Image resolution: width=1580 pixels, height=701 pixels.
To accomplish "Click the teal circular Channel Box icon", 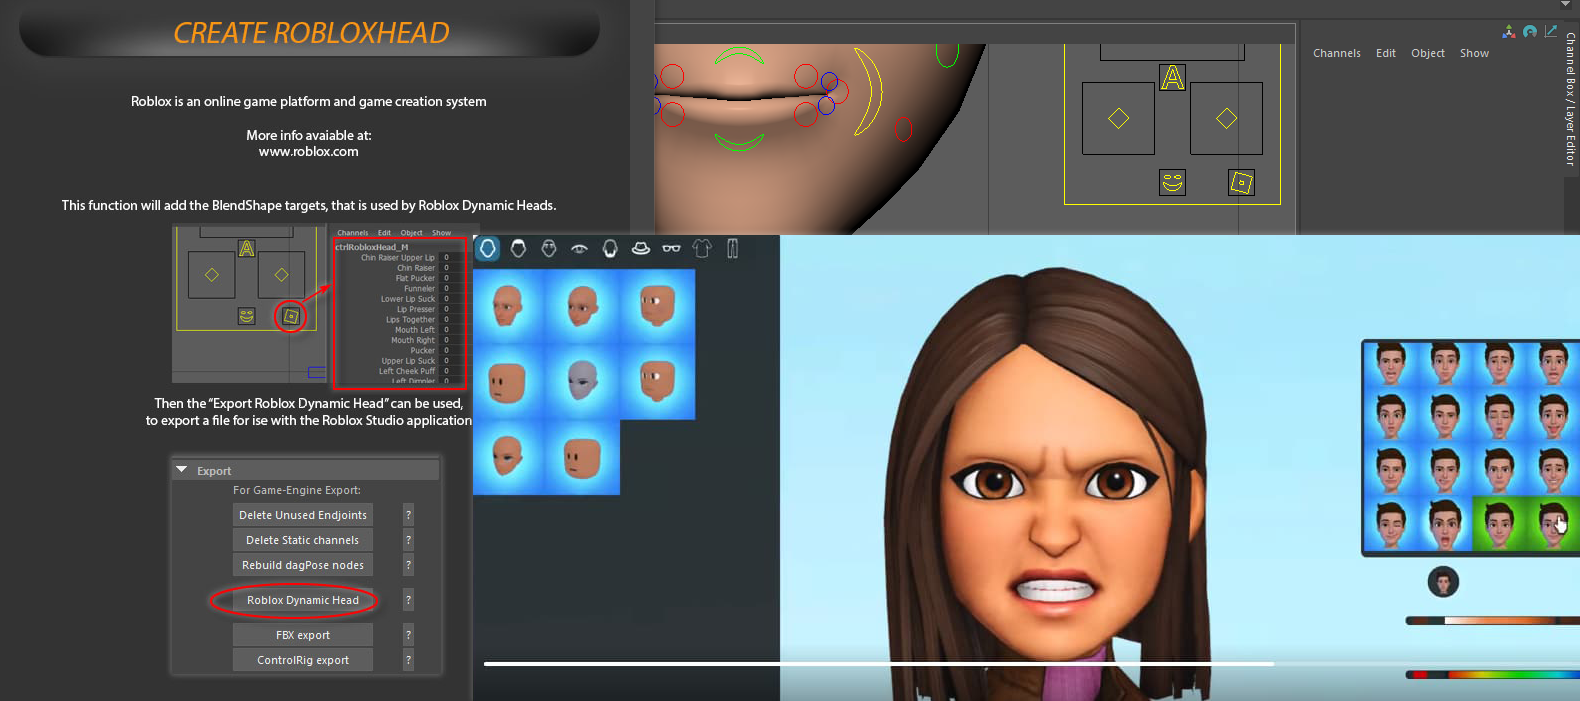I will [1530, 32].
